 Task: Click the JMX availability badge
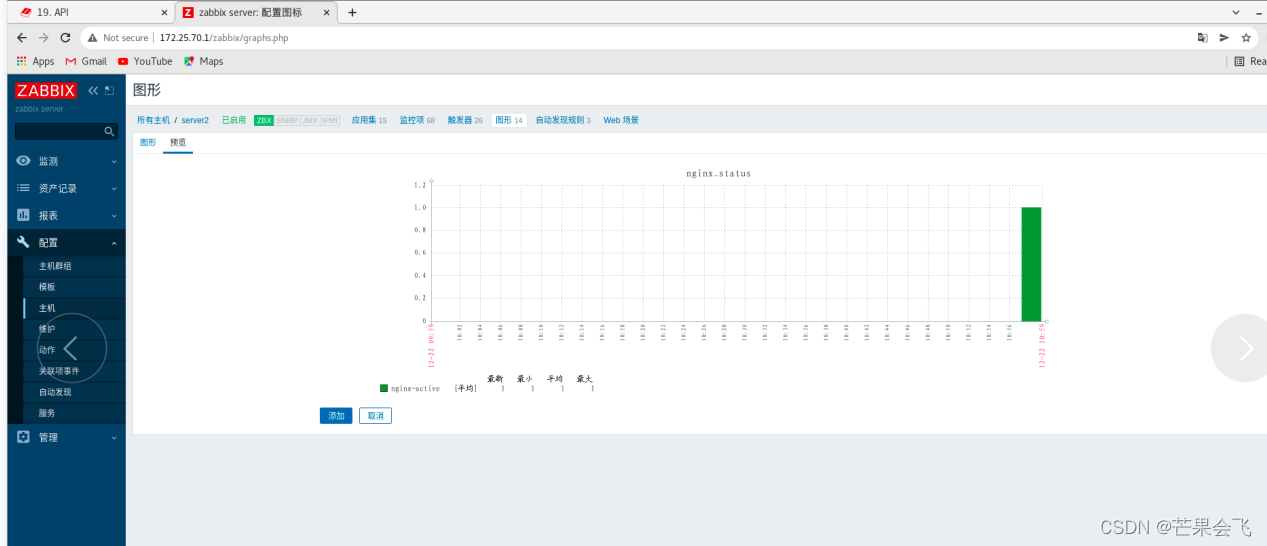(310, 120)
